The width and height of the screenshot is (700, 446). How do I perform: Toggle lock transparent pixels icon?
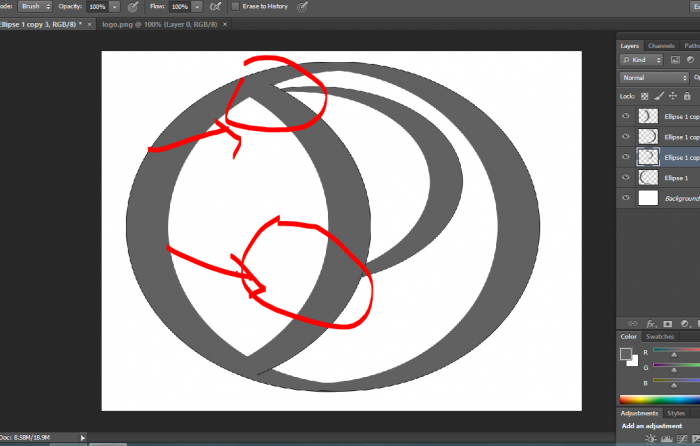coord(644,96)
